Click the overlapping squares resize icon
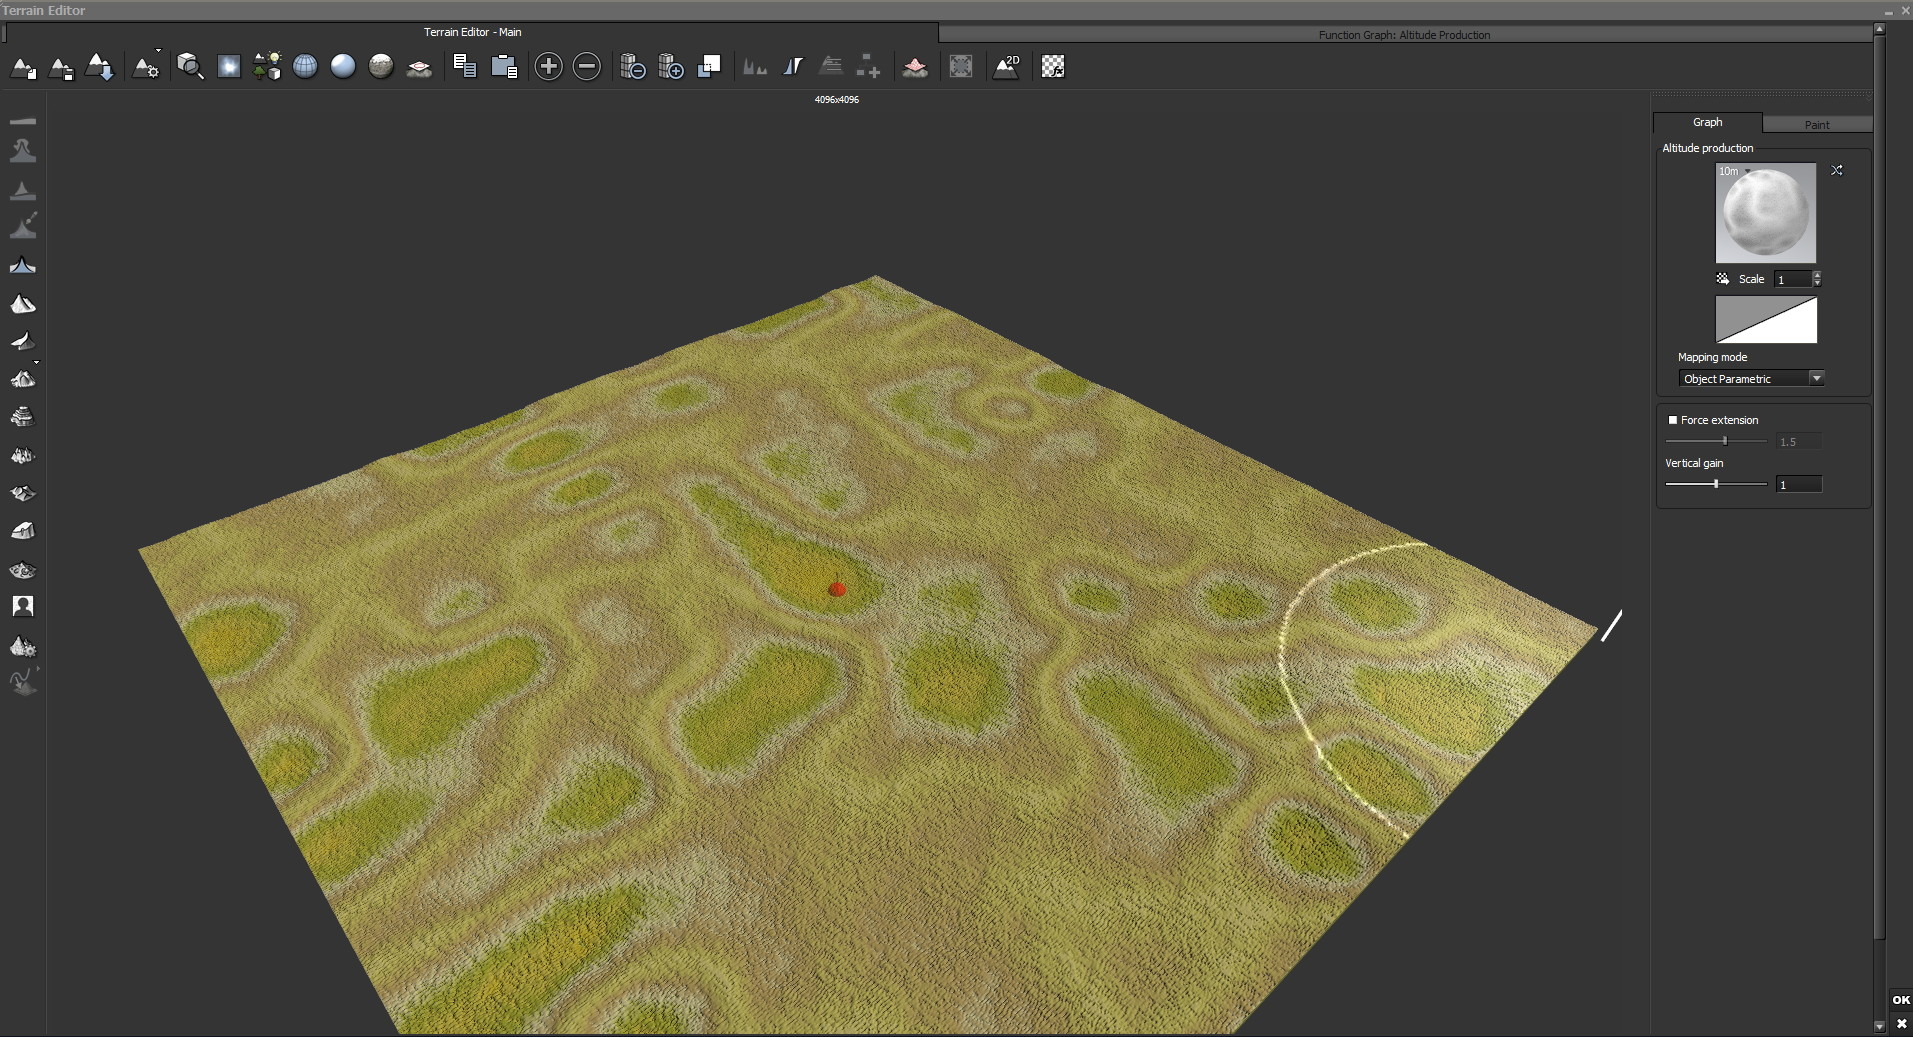This screenshot has width=1913, height=1037. tap(710, 67)
